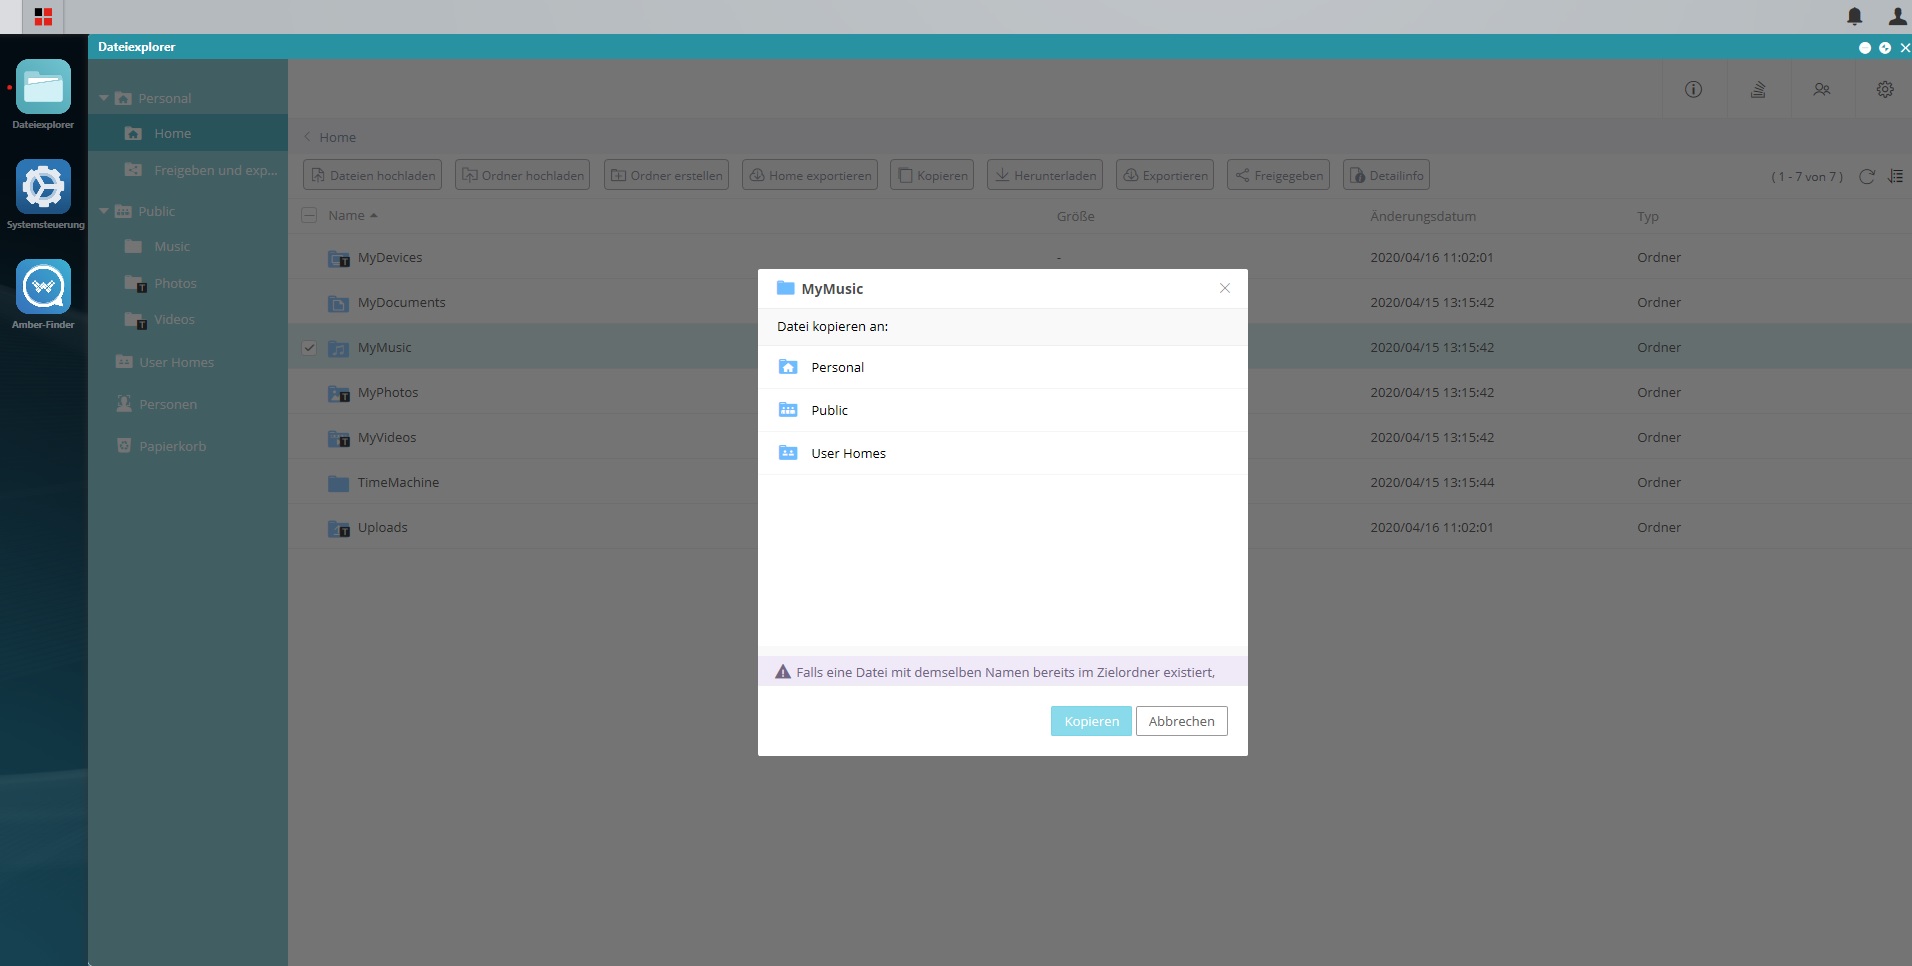The width and height of the screenshot is (1912, 966).
Task: Click the Exportieren toolbar button
Action: (x=1165, y=175)
